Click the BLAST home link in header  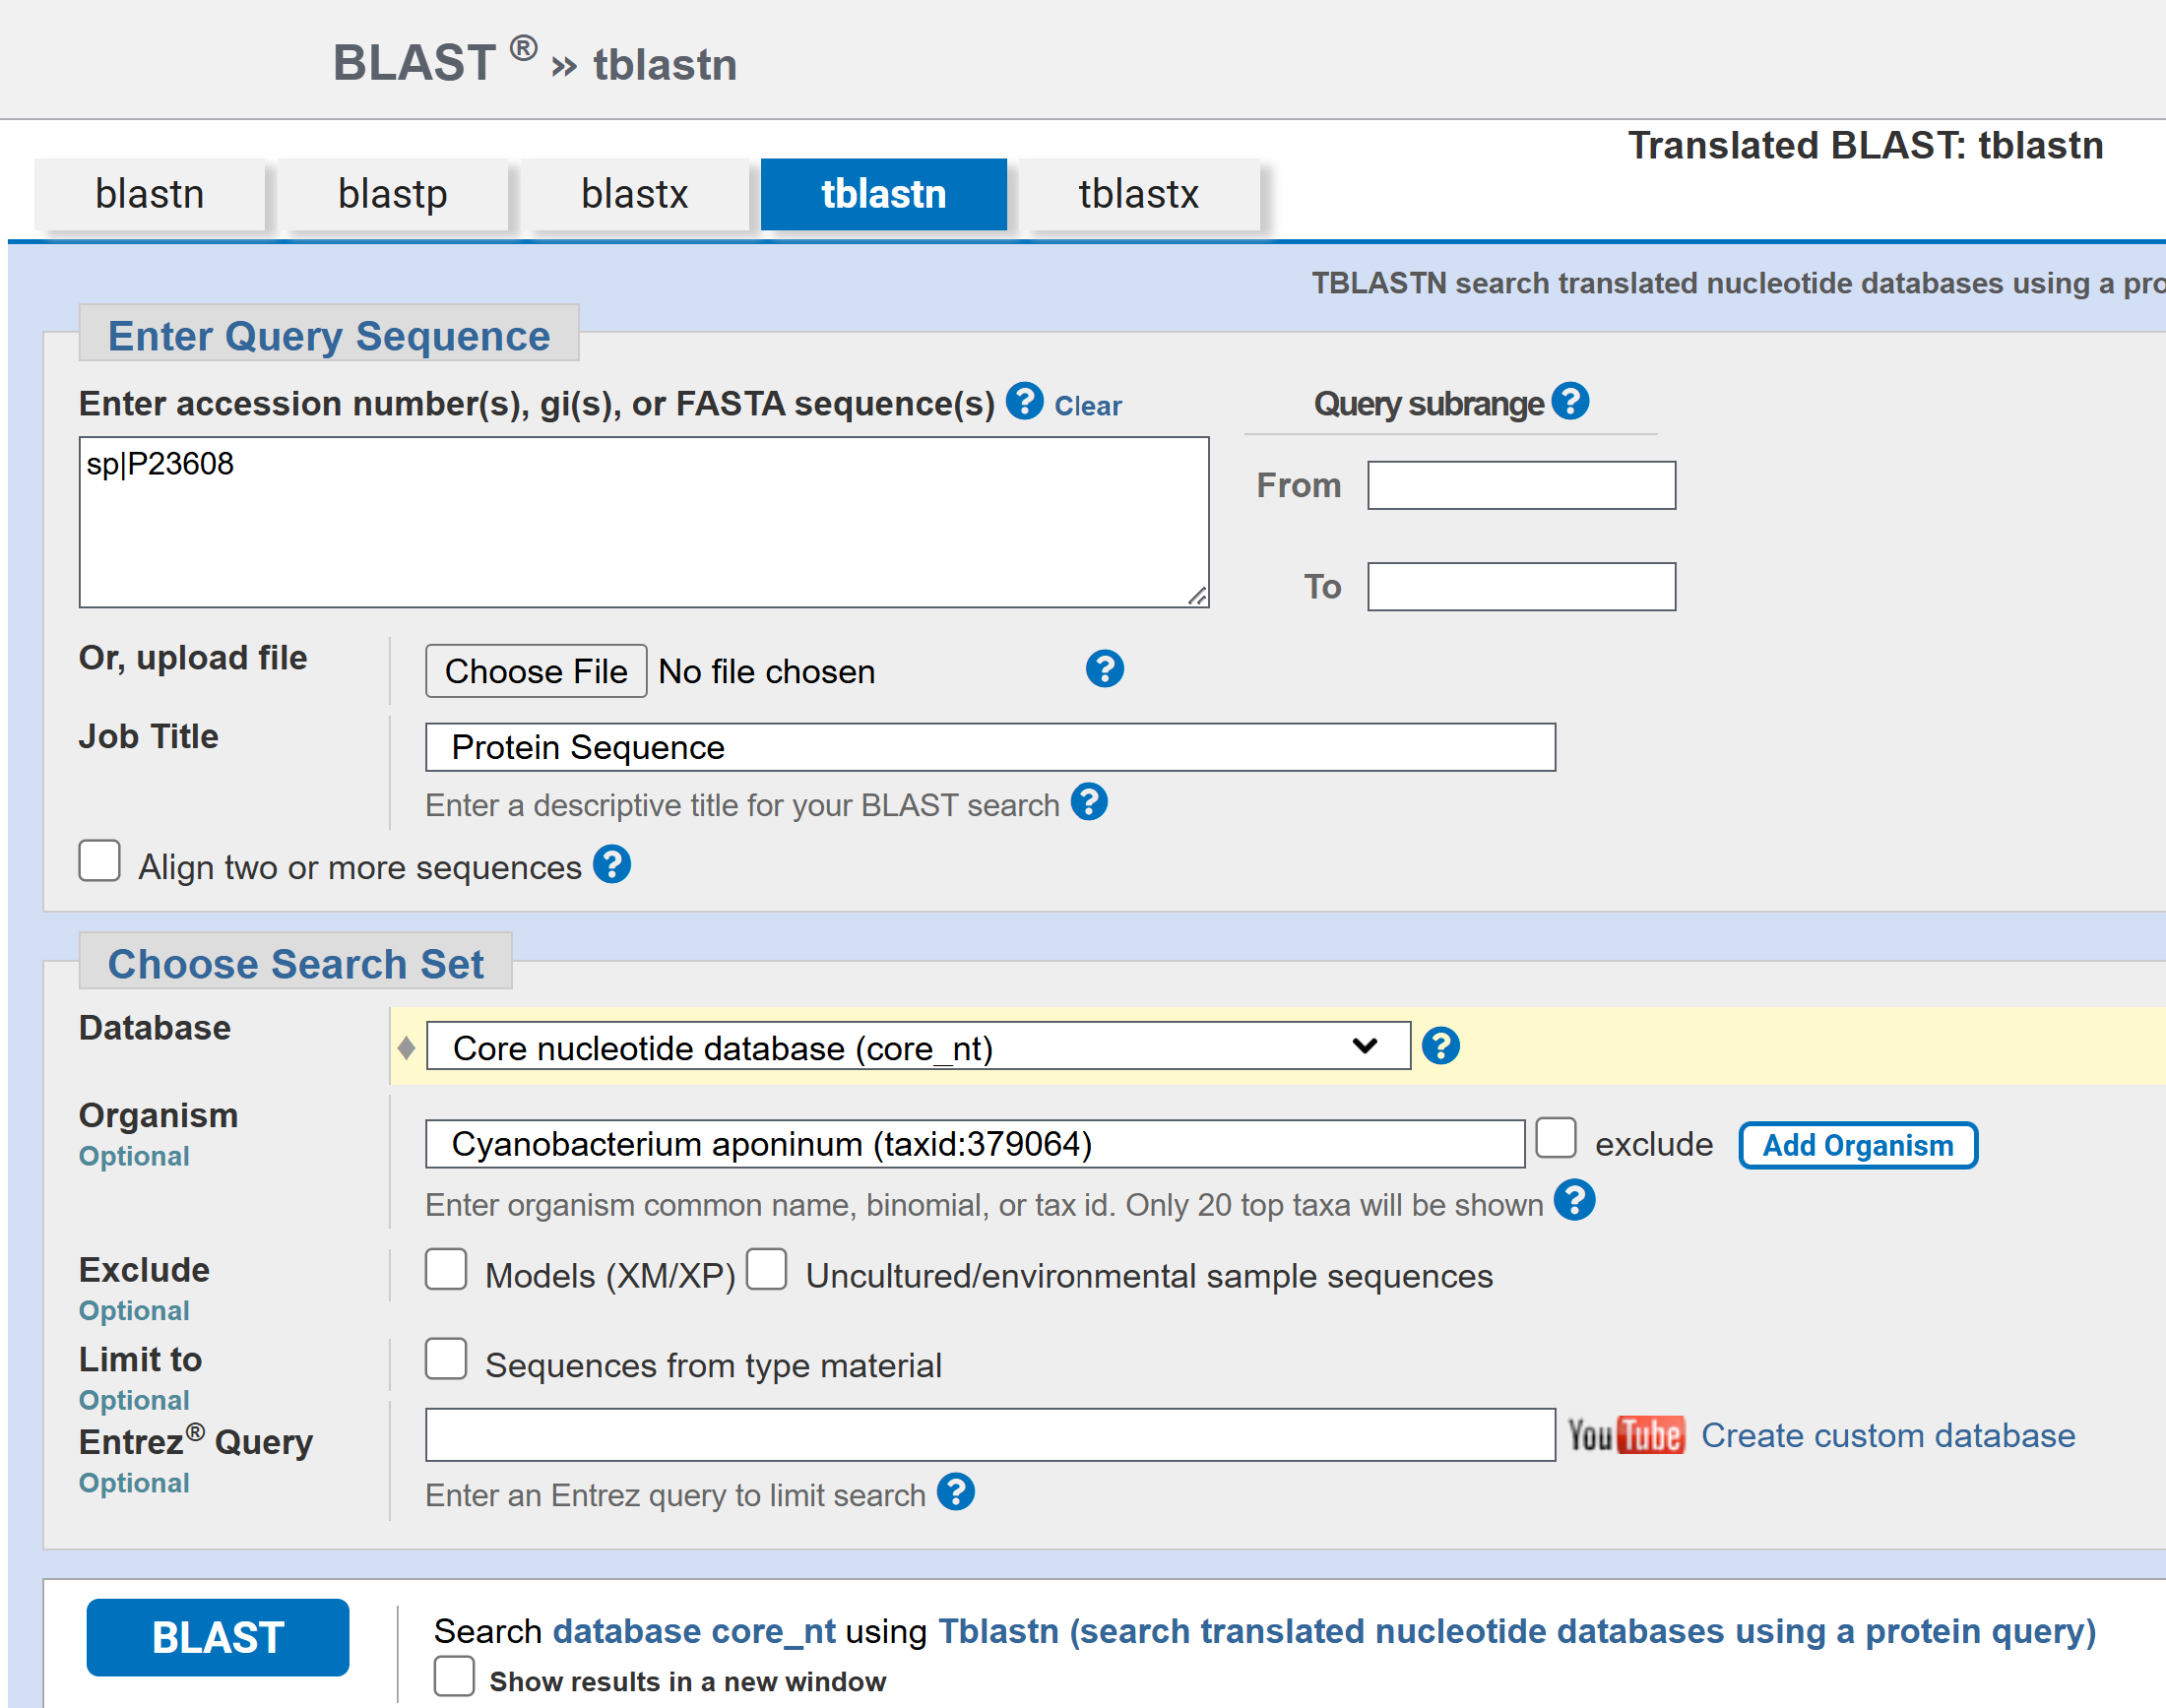(414, 63)
